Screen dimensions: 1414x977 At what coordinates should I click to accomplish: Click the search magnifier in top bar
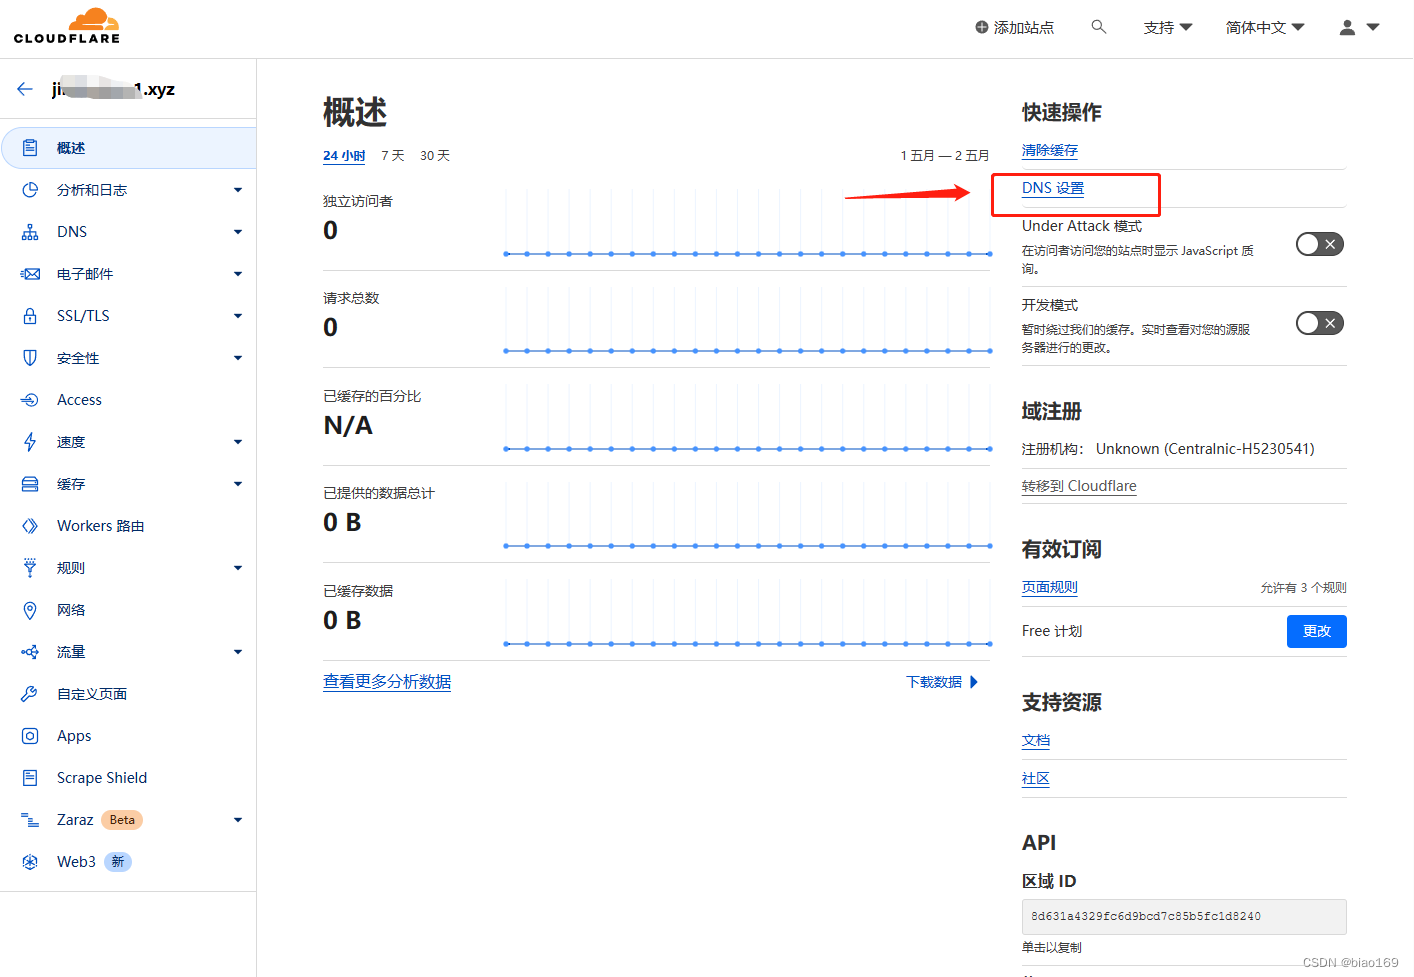[x=1099, y=27]
